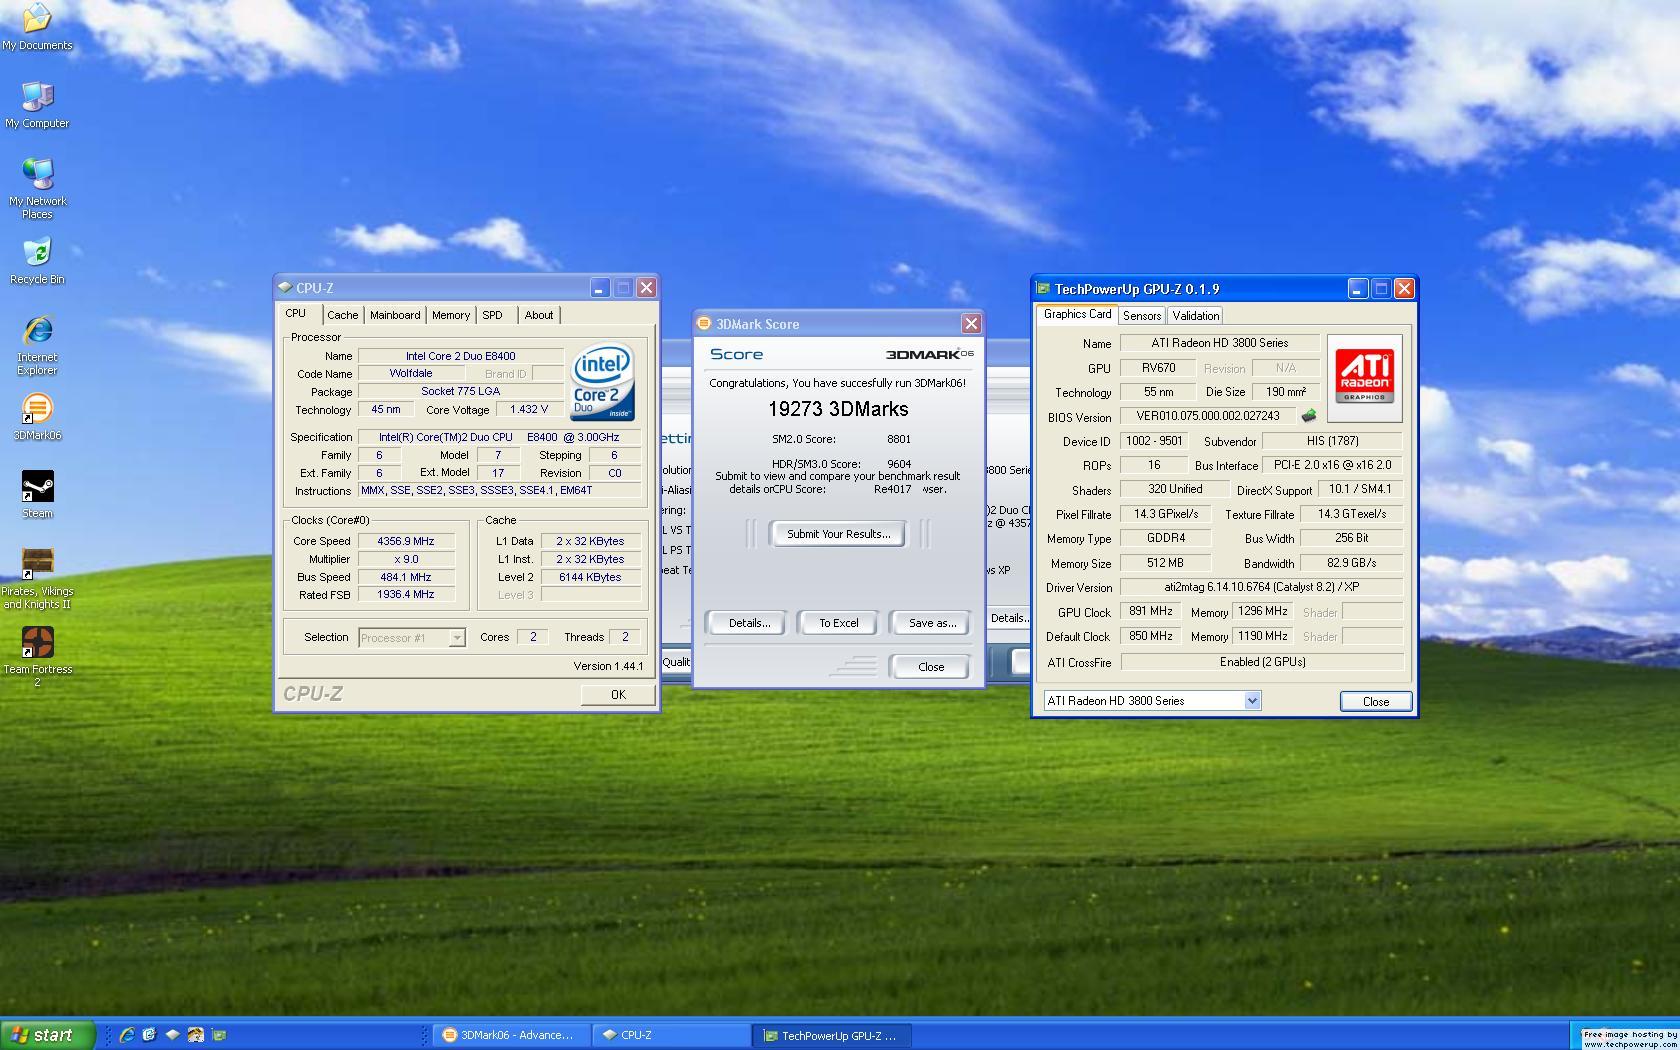
Task: Switch to CPU-Z taskbar button
Action: 670,1035
